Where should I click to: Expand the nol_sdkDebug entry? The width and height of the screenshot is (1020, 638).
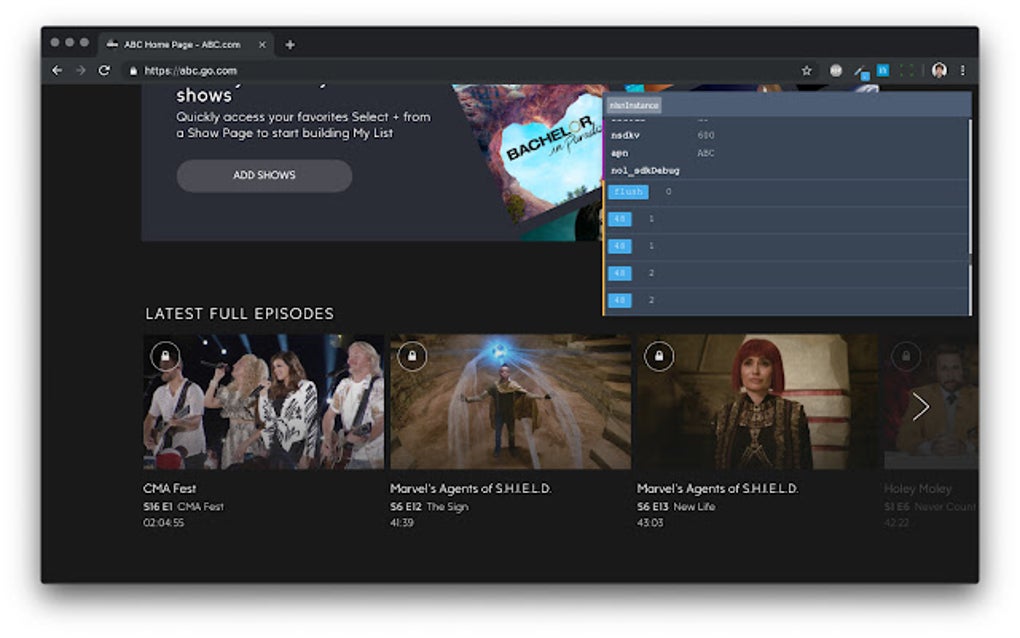pyautogui.click(x=646, y=170)
